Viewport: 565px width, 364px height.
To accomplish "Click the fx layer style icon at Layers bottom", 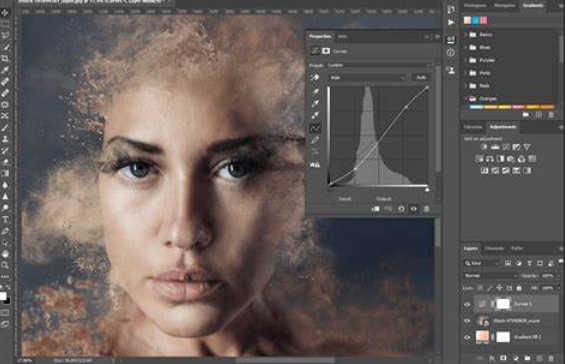I will 492,358.
